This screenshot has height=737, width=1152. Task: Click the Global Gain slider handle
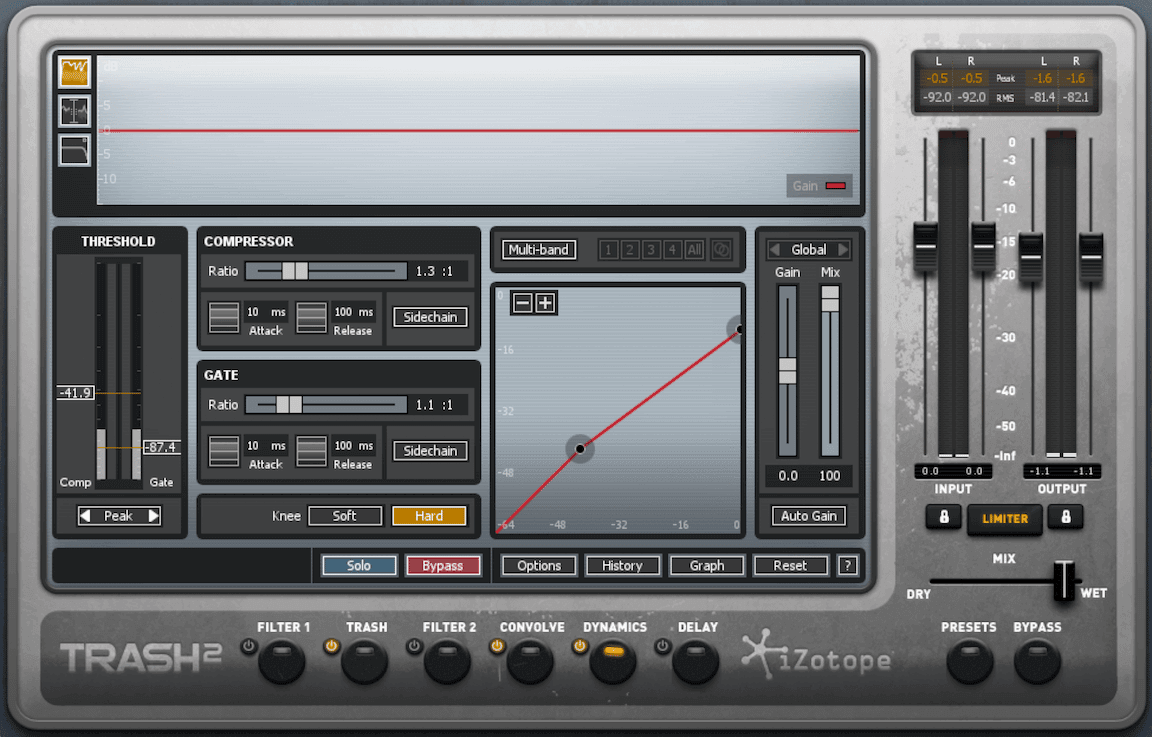point(788,370)
